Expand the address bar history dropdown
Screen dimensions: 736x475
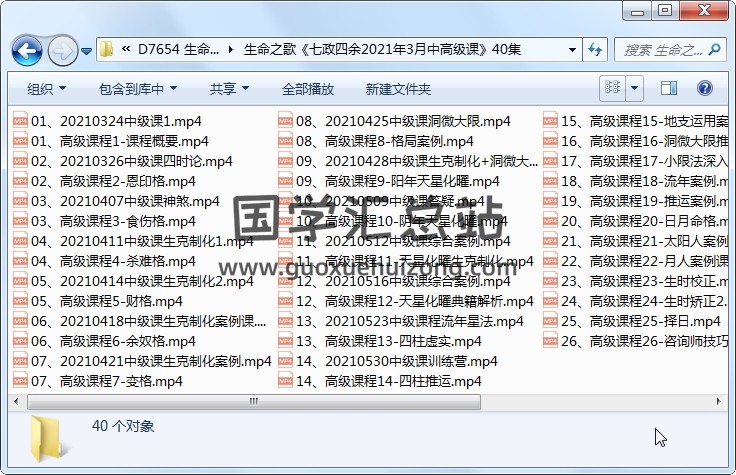point(572,50)
